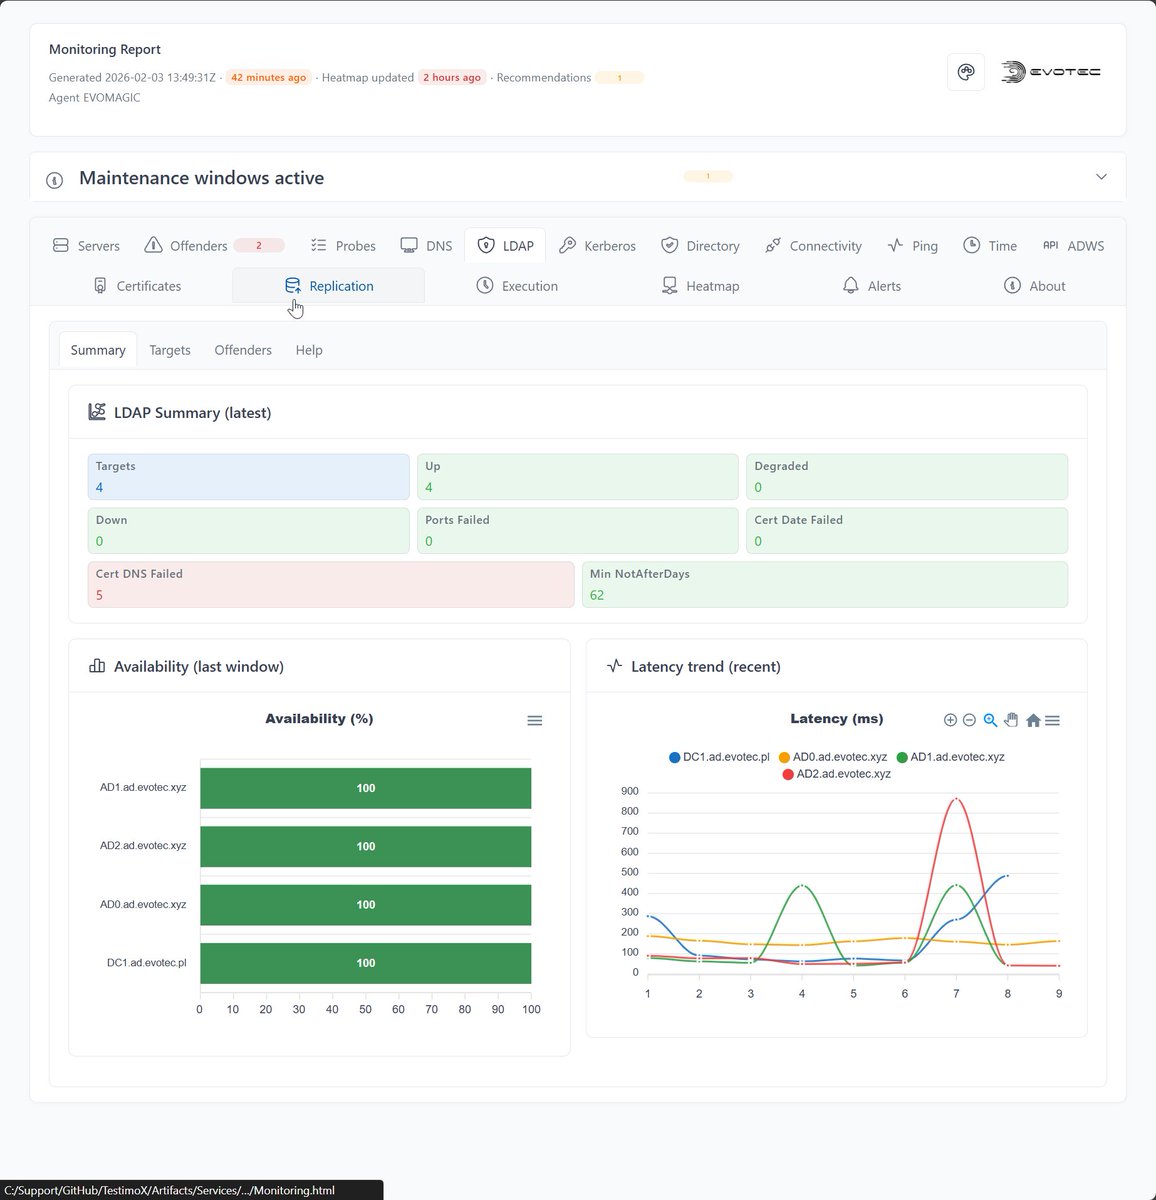Click the Recommendations count badge
The height and width of the screenshot is (1200, 1156).
(619, 78)
